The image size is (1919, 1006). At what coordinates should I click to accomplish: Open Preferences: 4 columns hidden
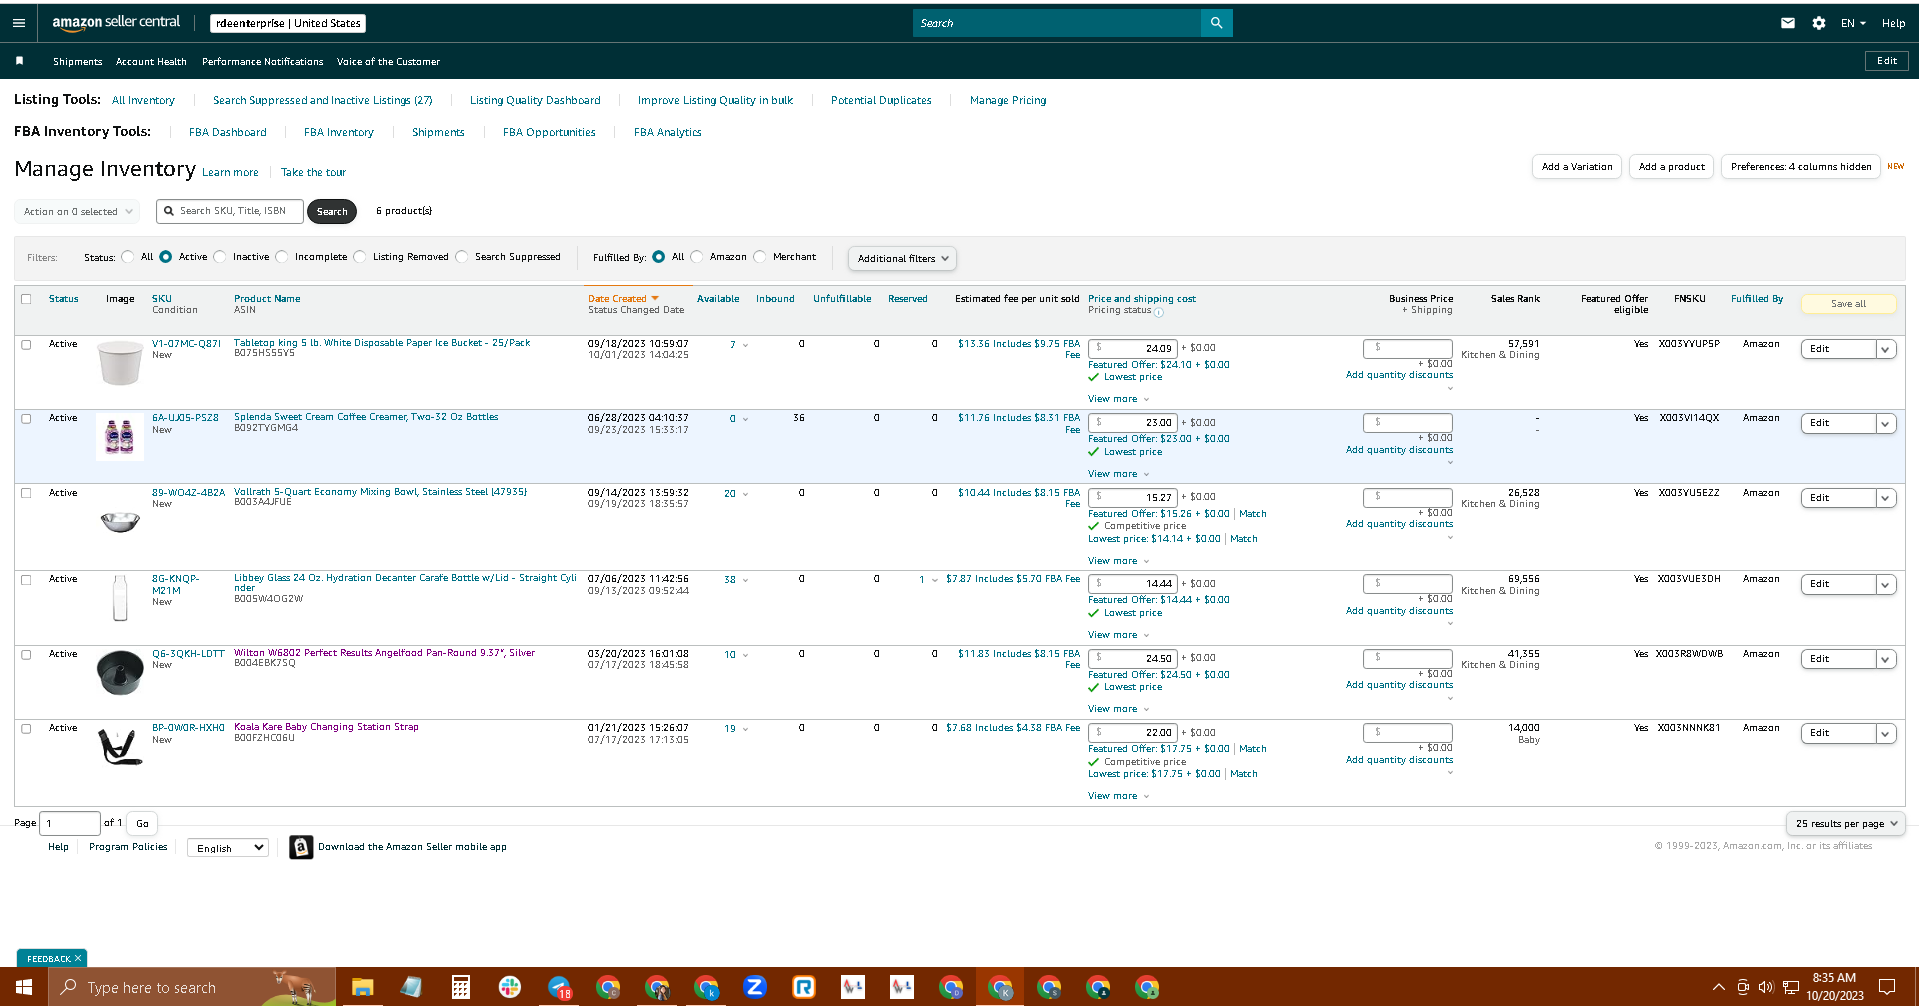[x=1801, y=167]
